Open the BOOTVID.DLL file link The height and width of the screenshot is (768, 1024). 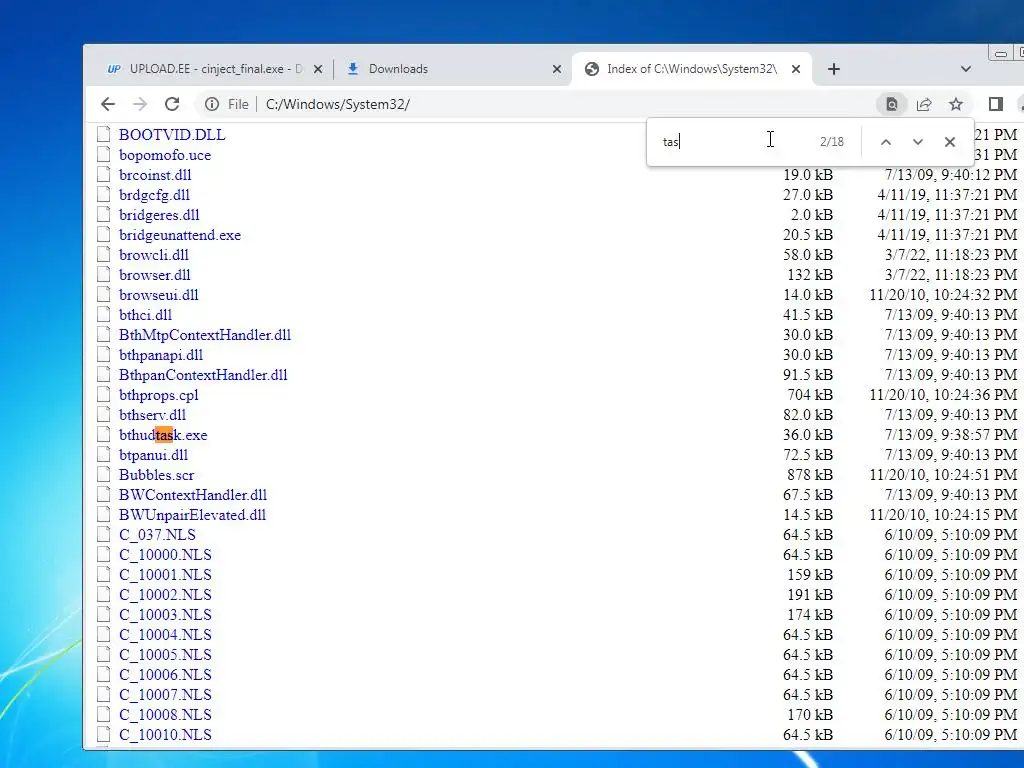(172, 135)
